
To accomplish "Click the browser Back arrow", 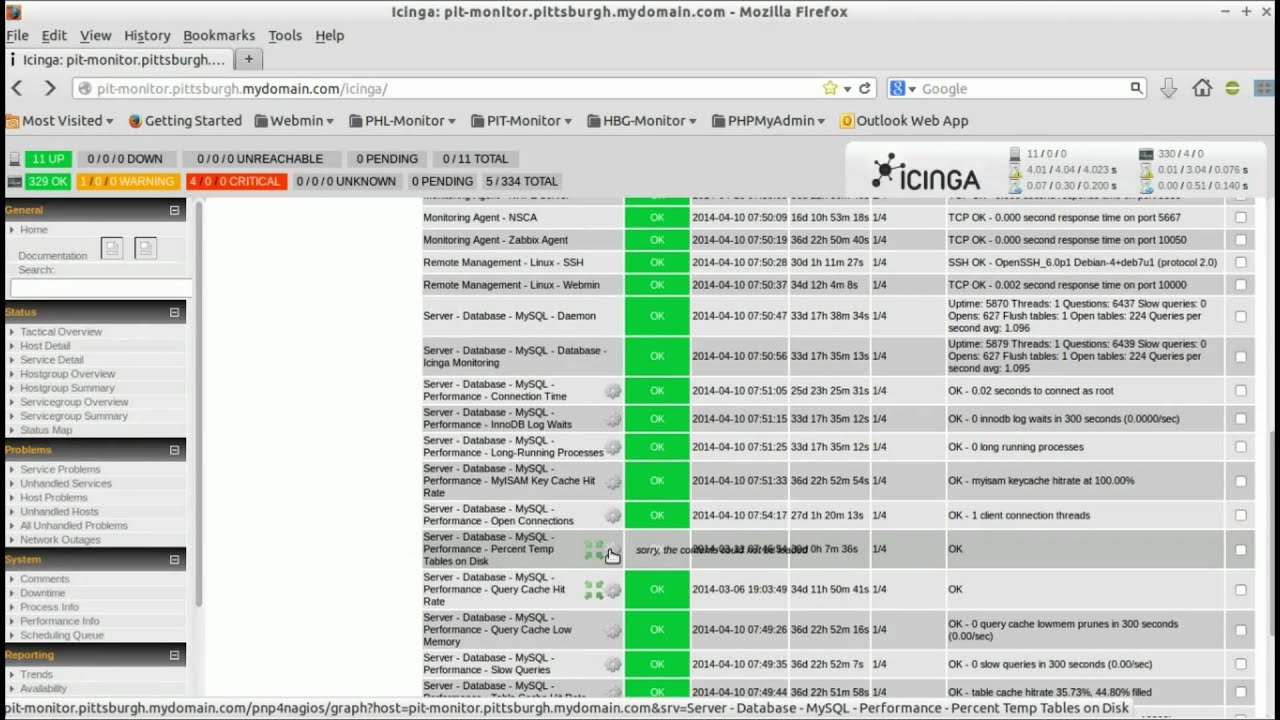I will [17, 88].
